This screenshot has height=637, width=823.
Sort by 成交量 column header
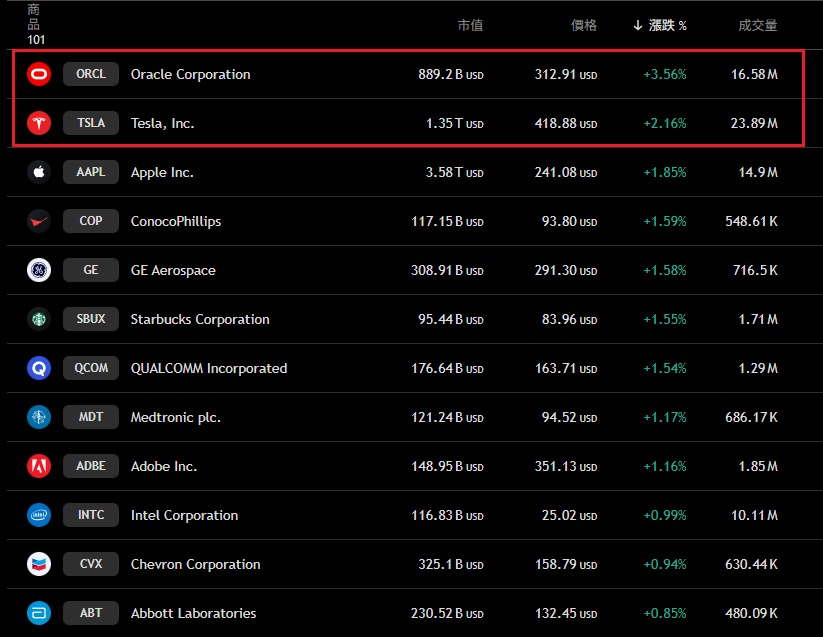[757, 25]
